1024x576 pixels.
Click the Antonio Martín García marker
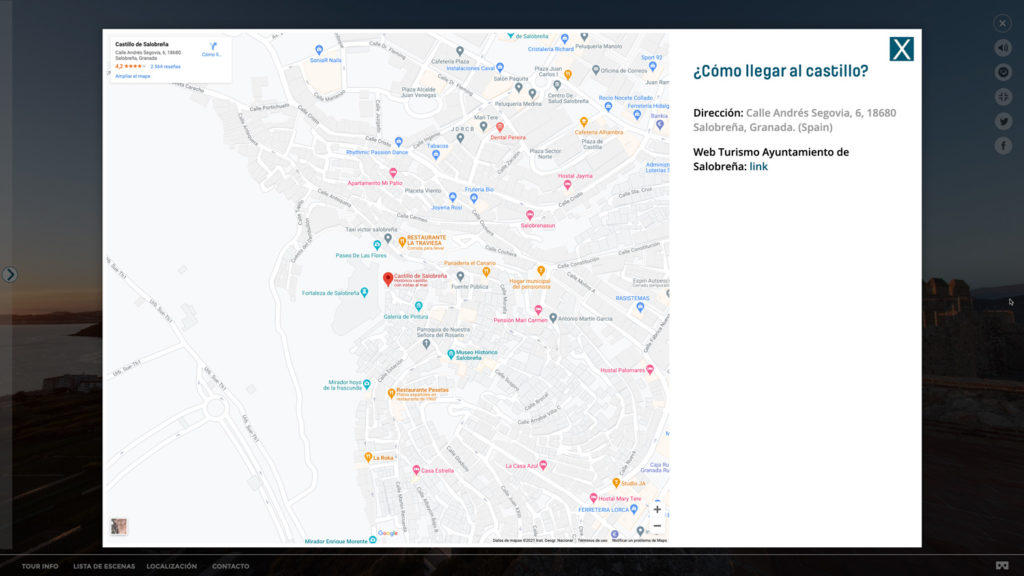click(553, 318)
